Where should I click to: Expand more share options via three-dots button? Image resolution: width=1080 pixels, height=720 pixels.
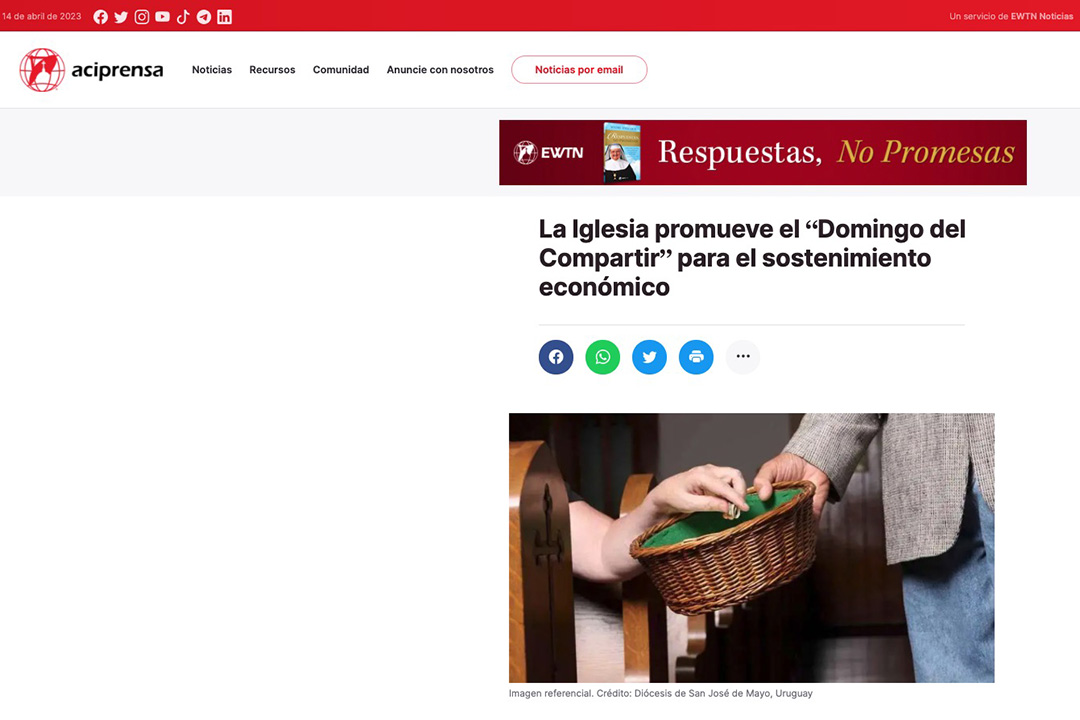[x=743, y=357]
